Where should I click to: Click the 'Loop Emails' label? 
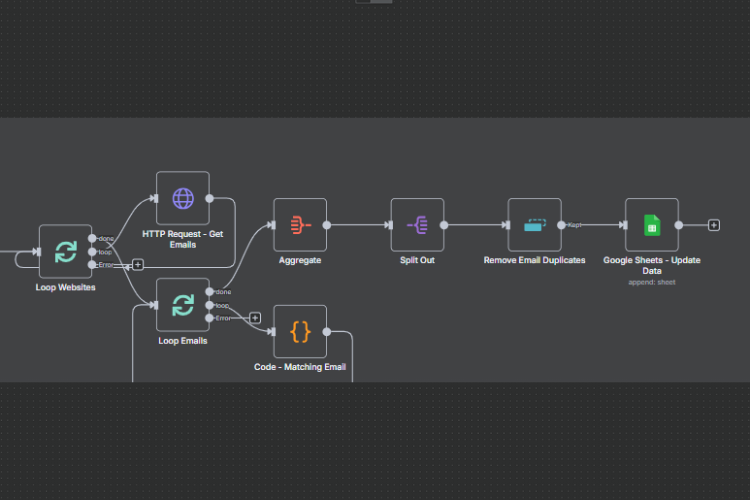pyautogui.click(x=183, y=341)
